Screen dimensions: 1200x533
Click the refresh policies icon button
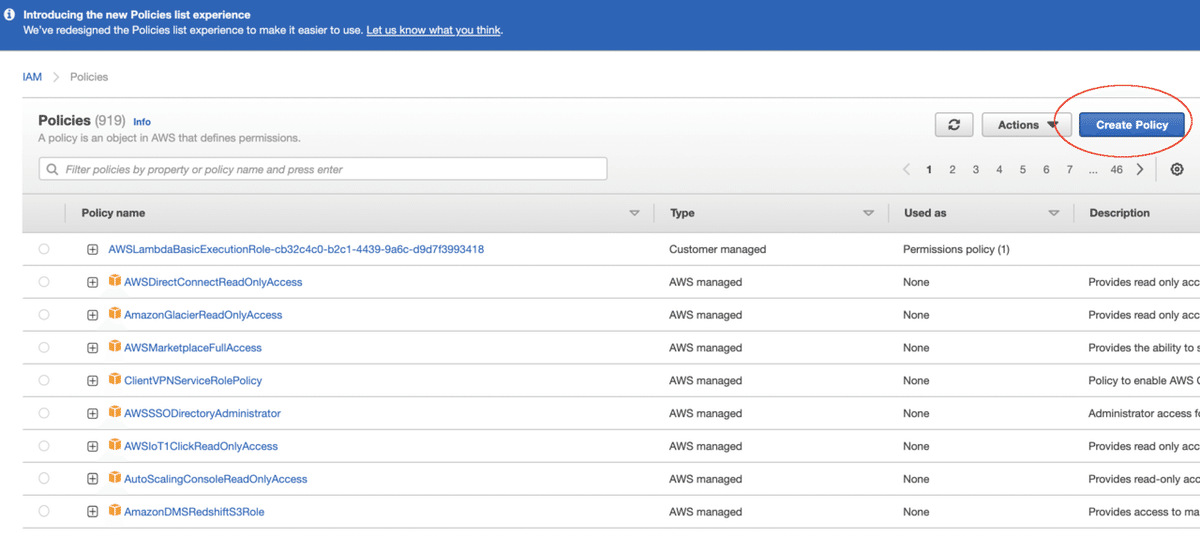point(954,125)
